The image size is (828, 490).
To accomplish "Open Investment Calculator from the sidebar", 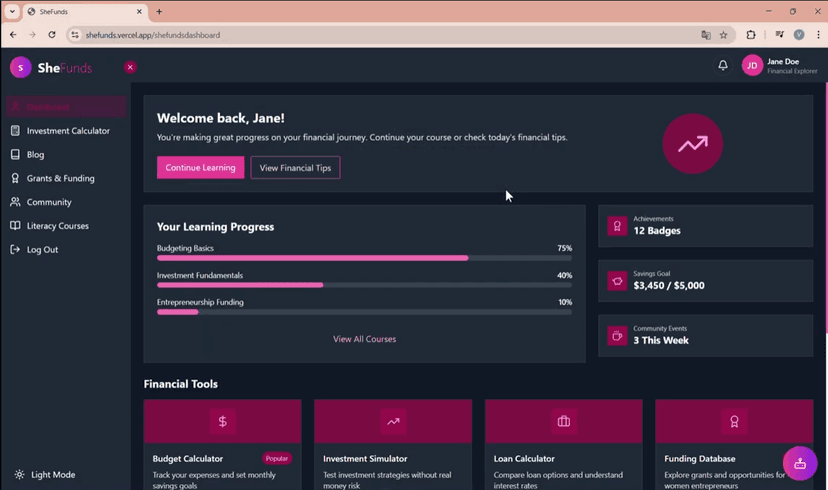I will tap(68, 131).
